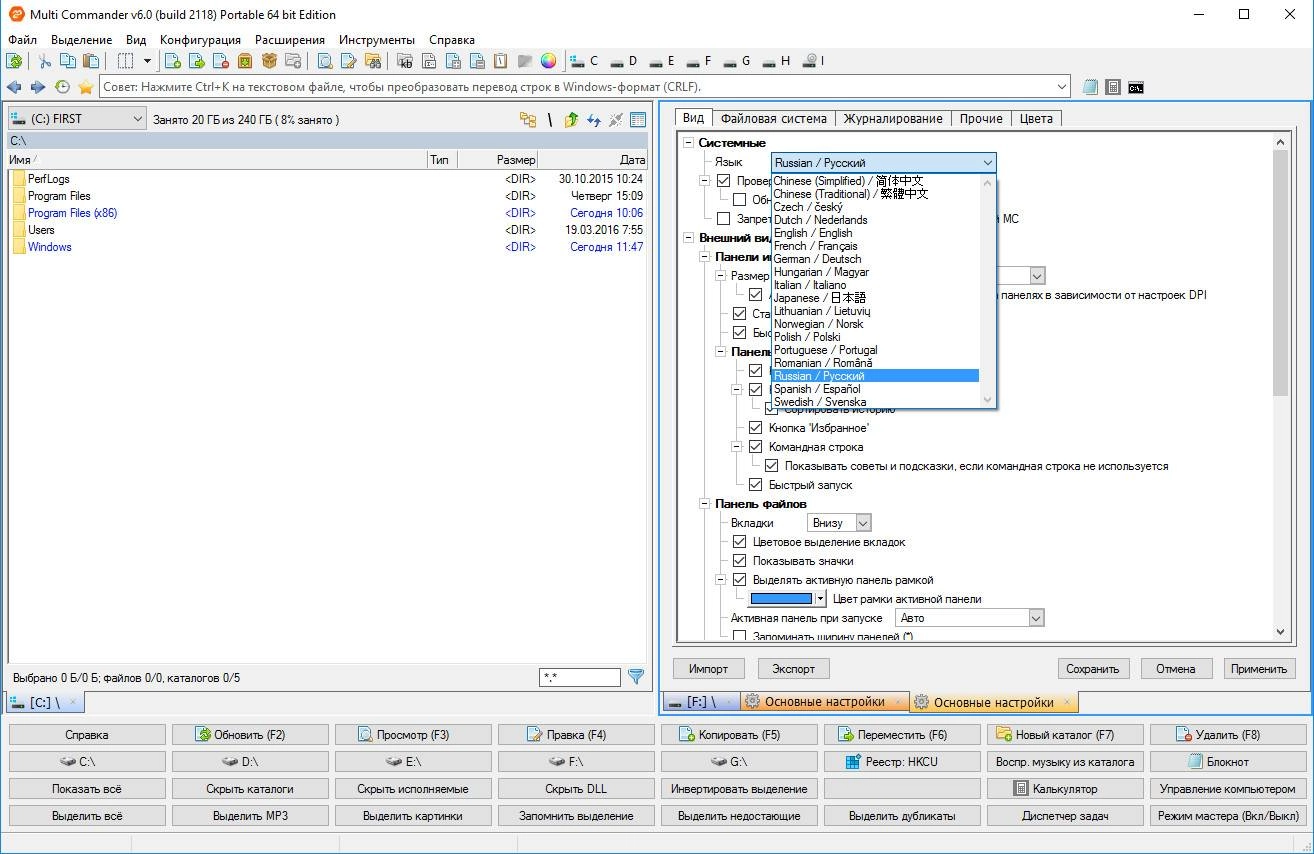Toggle 'Показывать значки' checkbox
Image resolution: width=1314 pixels, height=854 pixels.
(740, 561)
